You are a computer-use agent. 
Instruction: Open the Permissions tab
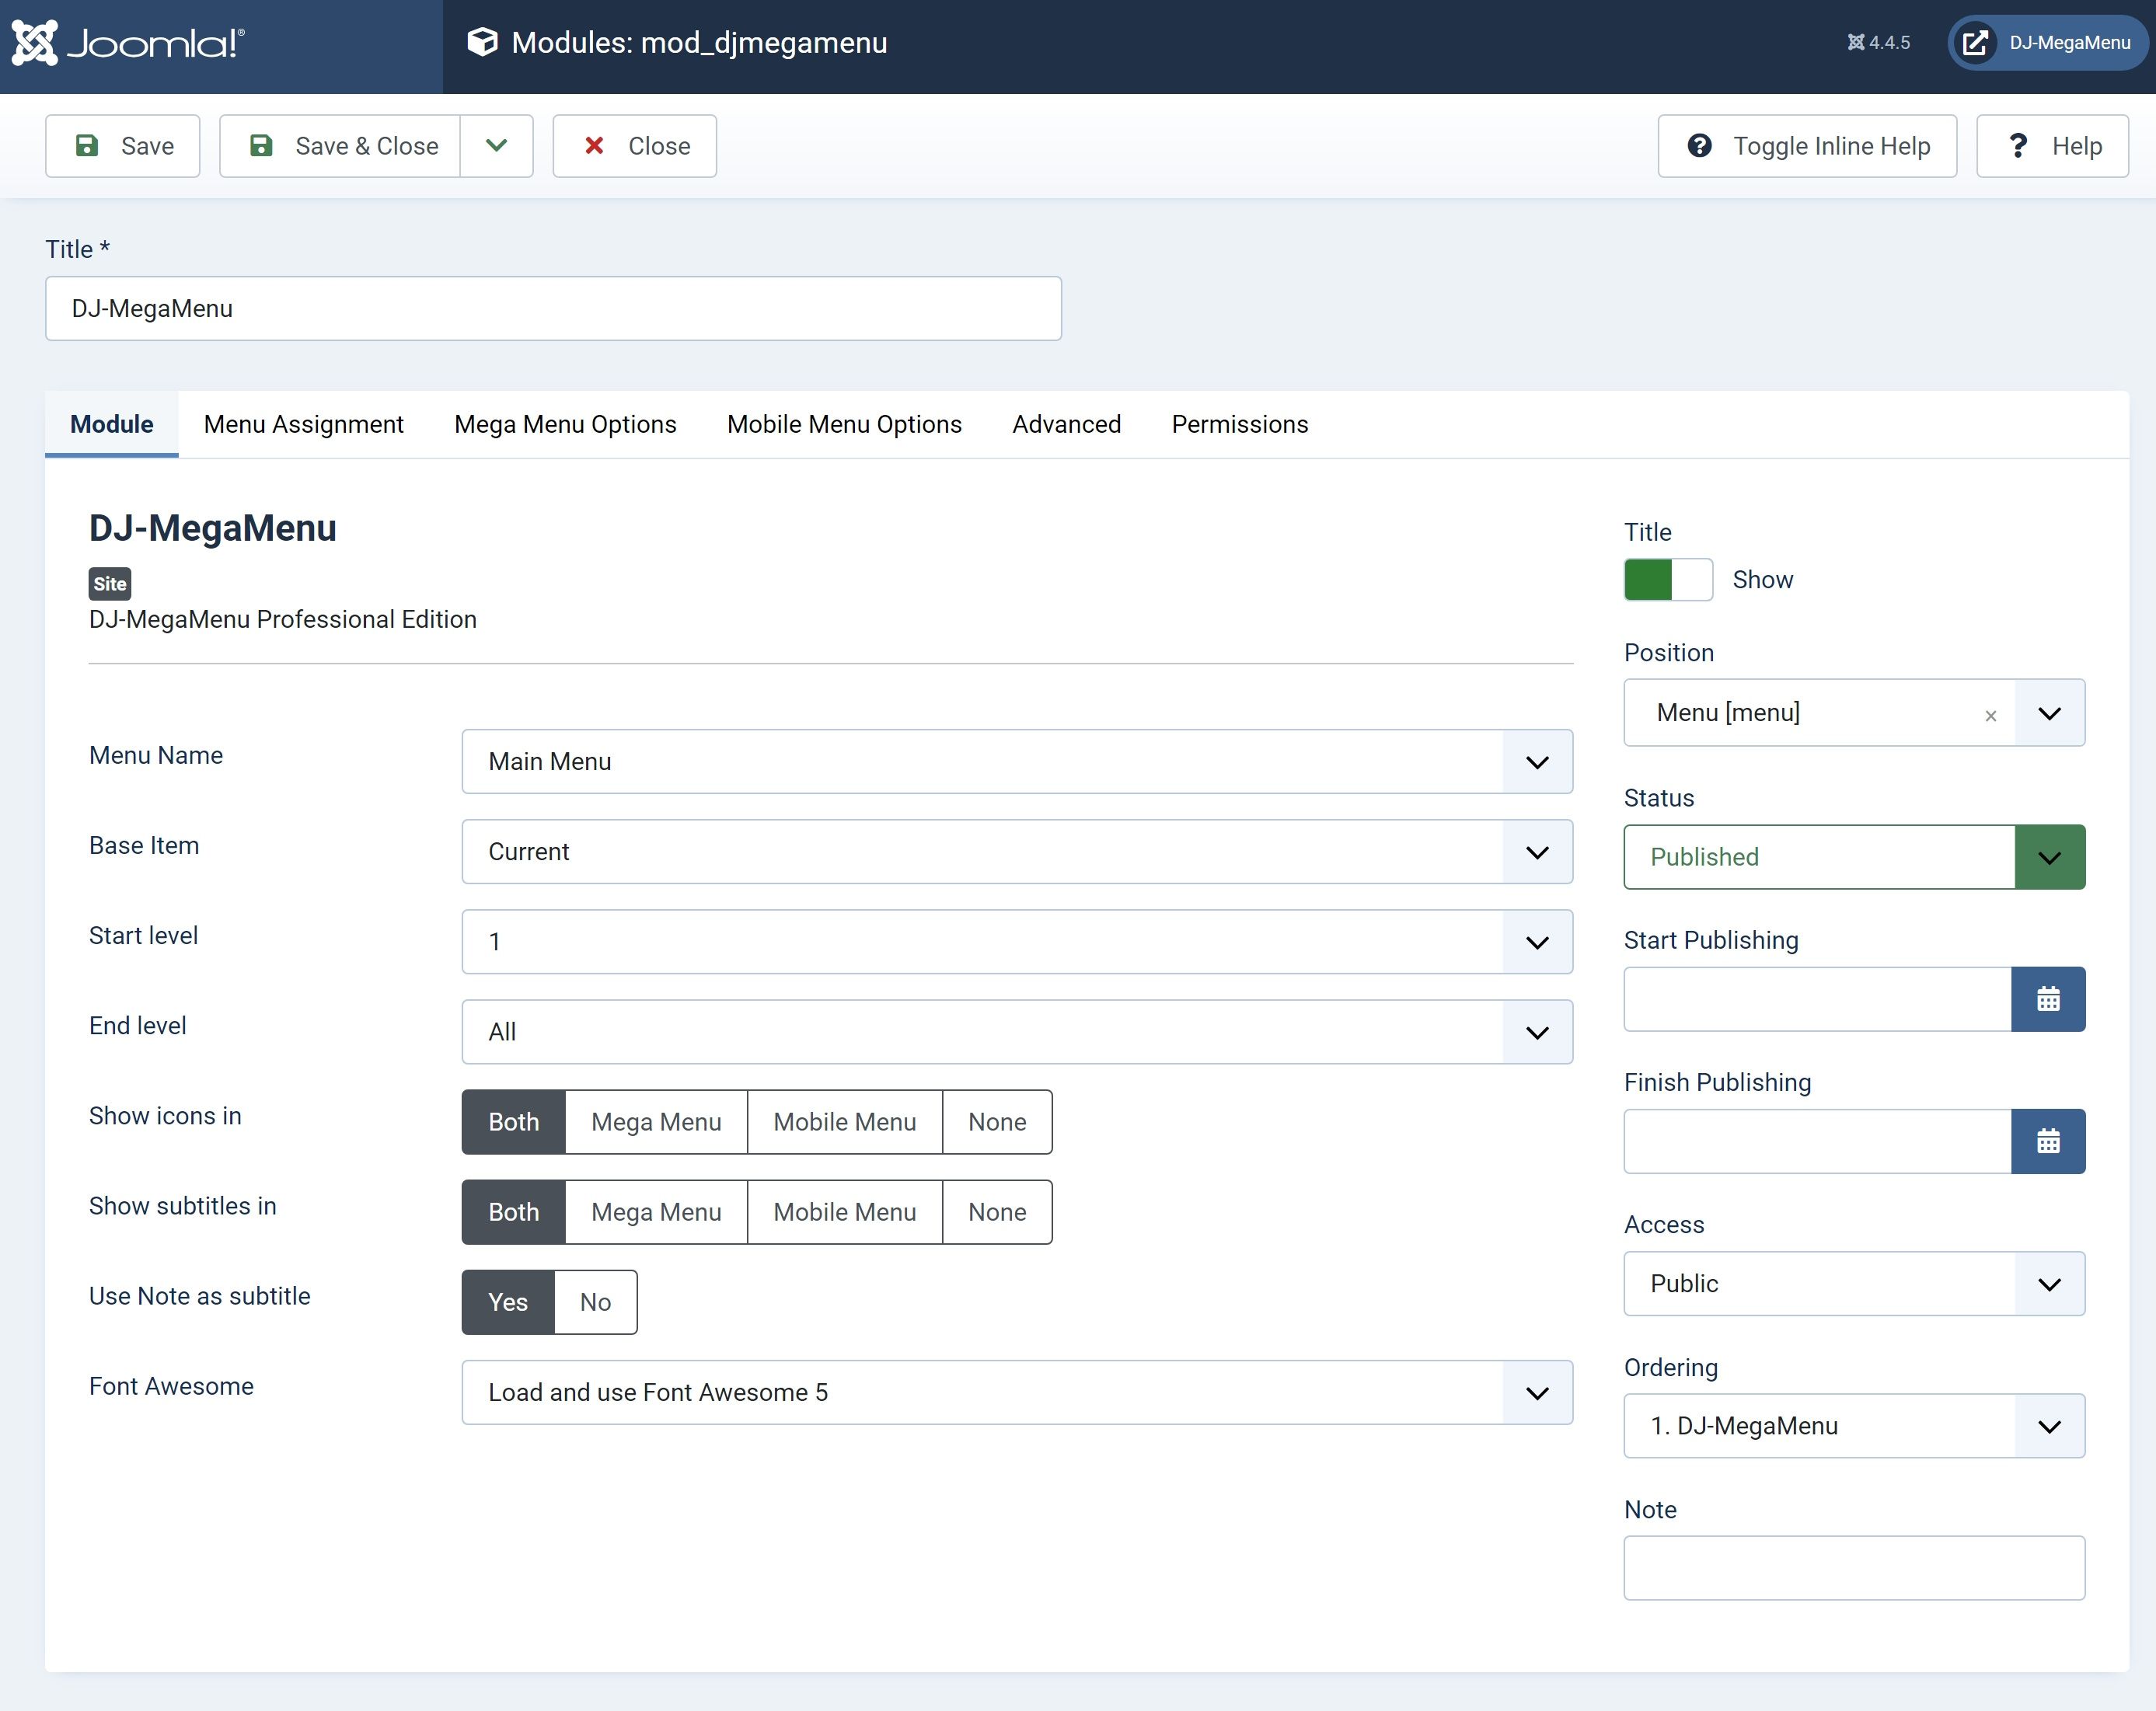pyautogui.click(x=1240, y=424)
